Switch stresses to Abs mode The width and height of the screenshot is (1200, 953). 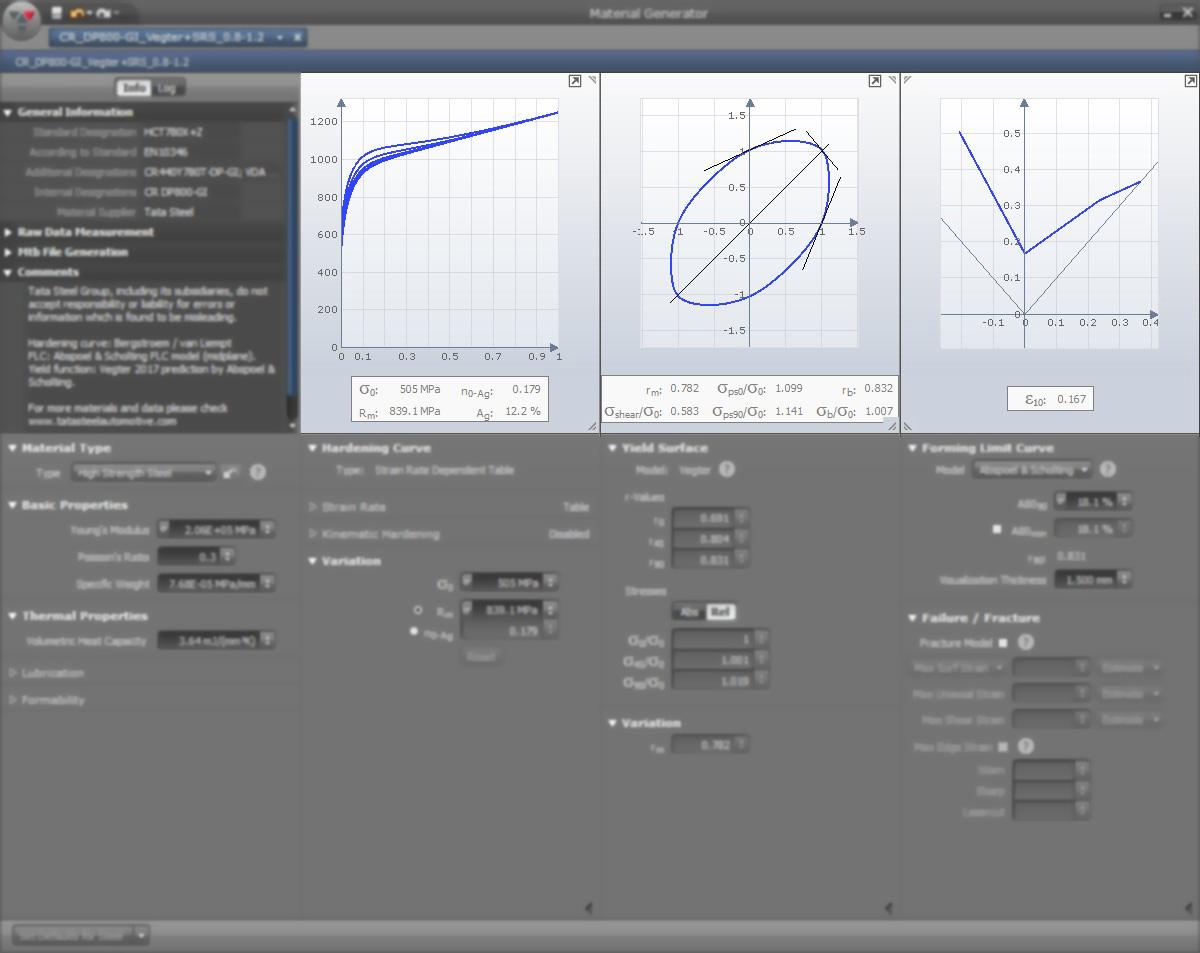point(689,611)
